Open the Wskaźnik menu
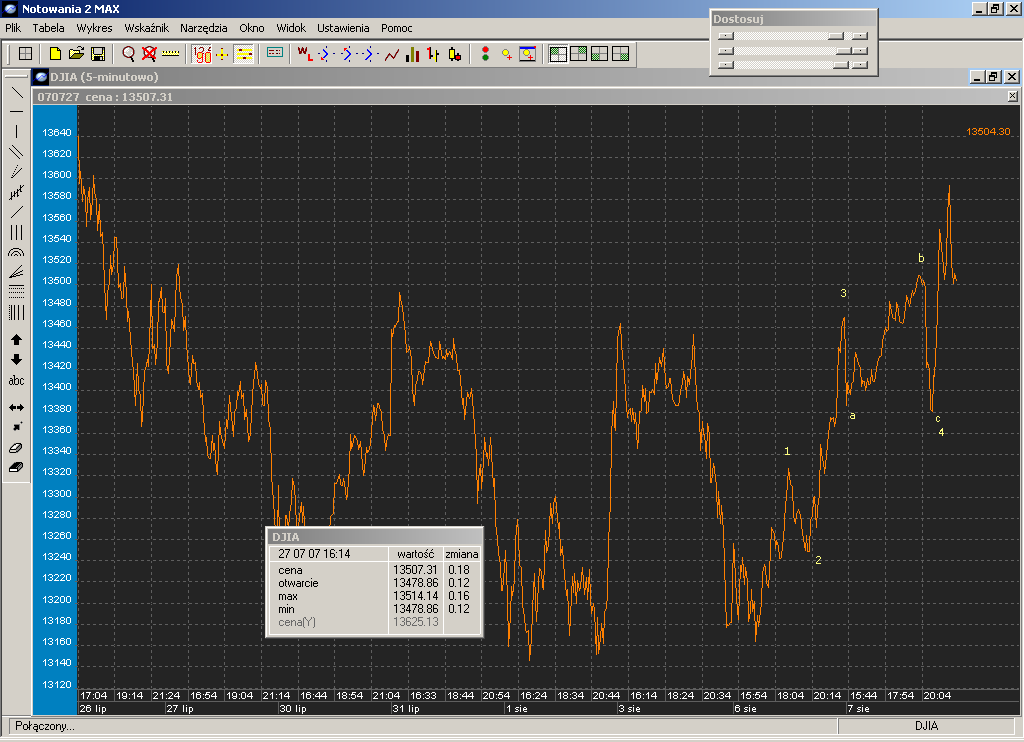Screen dimensions: 1024x742 tap(146, 28)
